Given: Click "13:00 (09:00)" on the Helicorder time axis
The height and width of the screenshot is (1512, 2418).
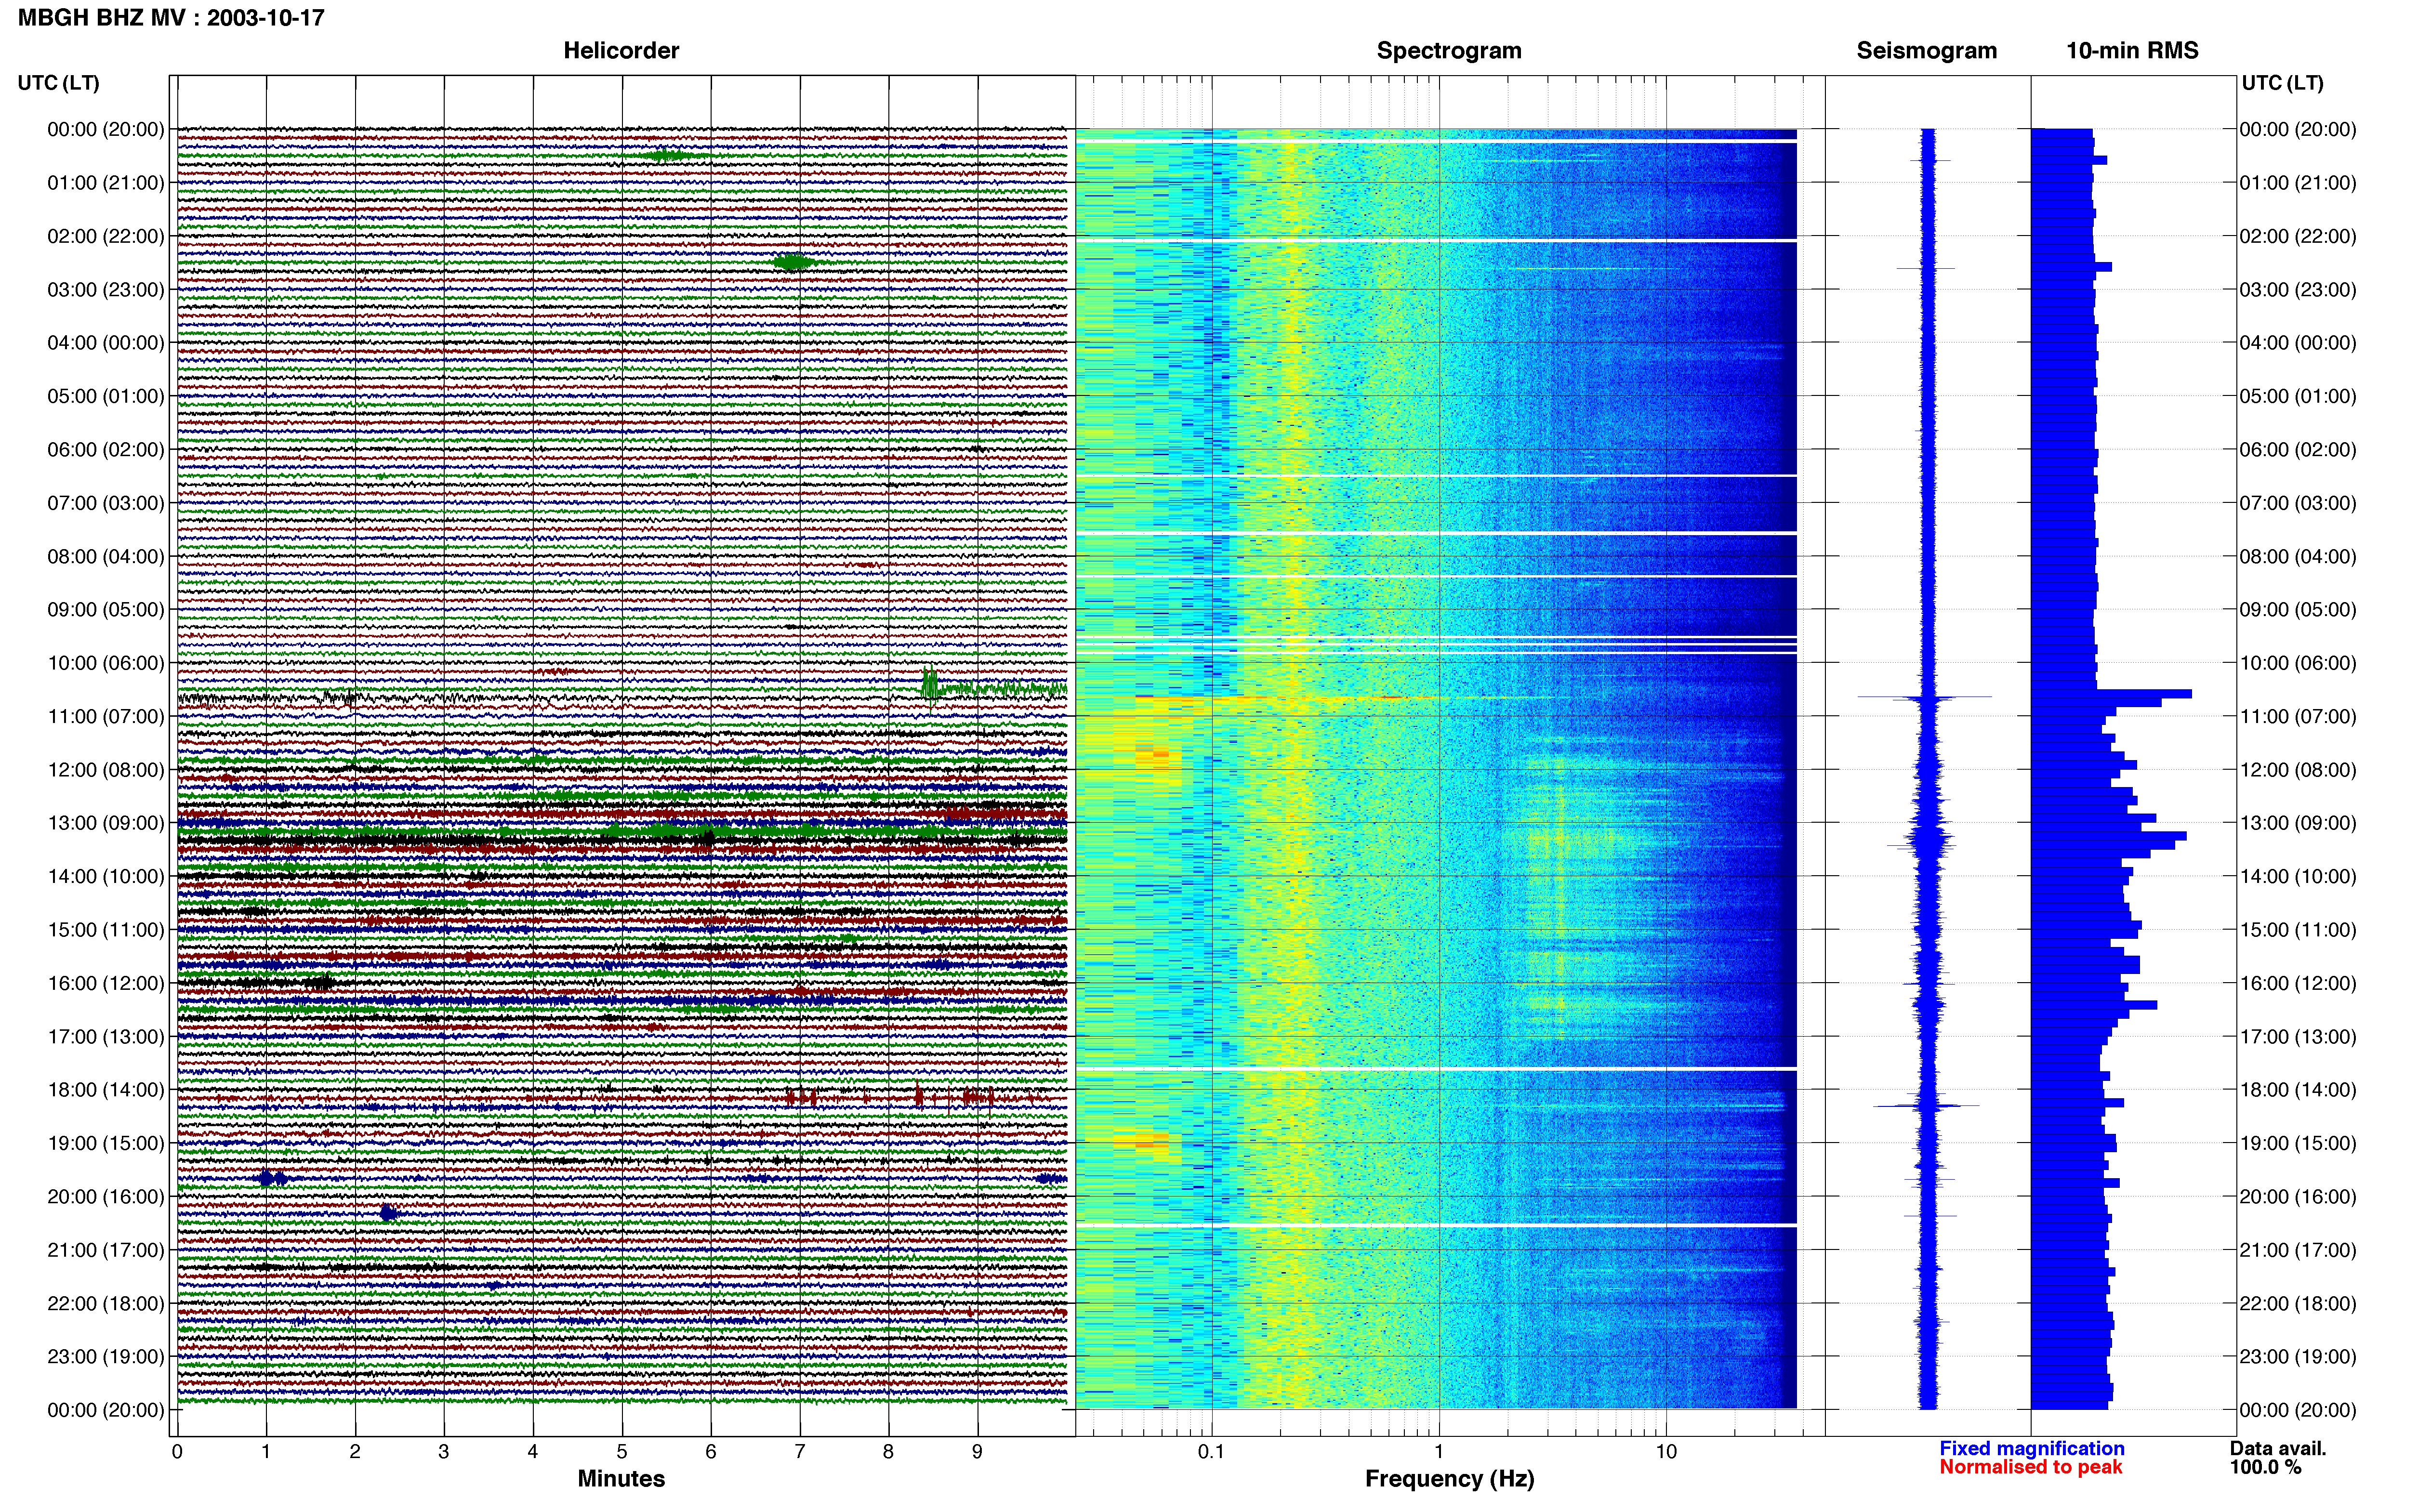Looking at the screenshot, I should [106, 823].
